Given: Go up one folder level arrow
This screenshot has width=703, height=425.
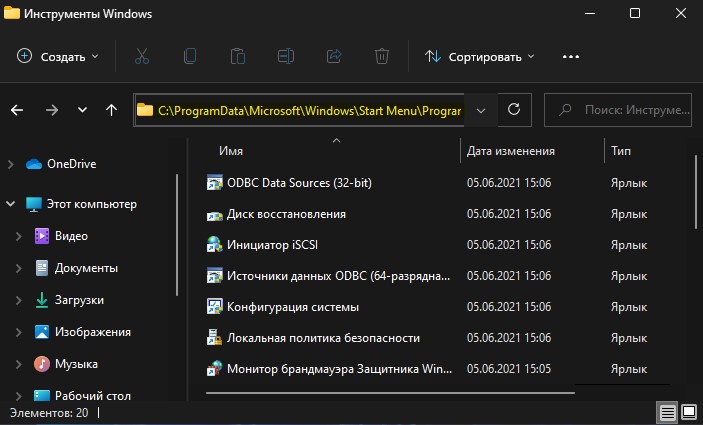Looking at the screenshot, I should pos(111,110).
